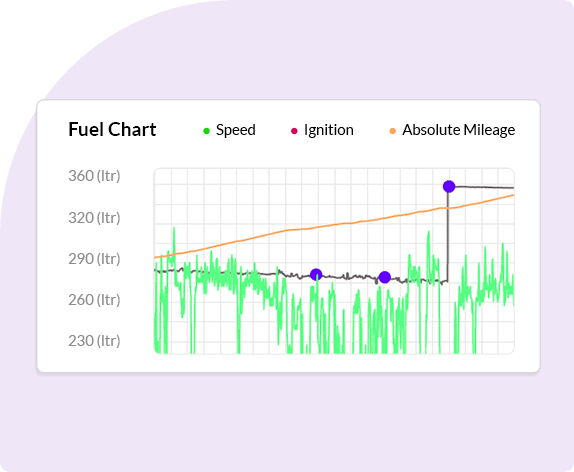Click the Fuel Chart title
The height and width of the screenshot is (472, 574).
(112, 130)
